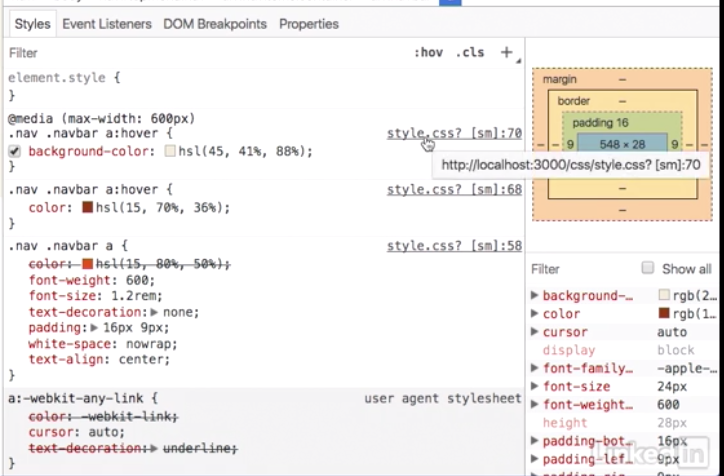The height and width of the screenshot is (476, 724).
Task: Open the Styles tab
Action: [x=32, y=24]
